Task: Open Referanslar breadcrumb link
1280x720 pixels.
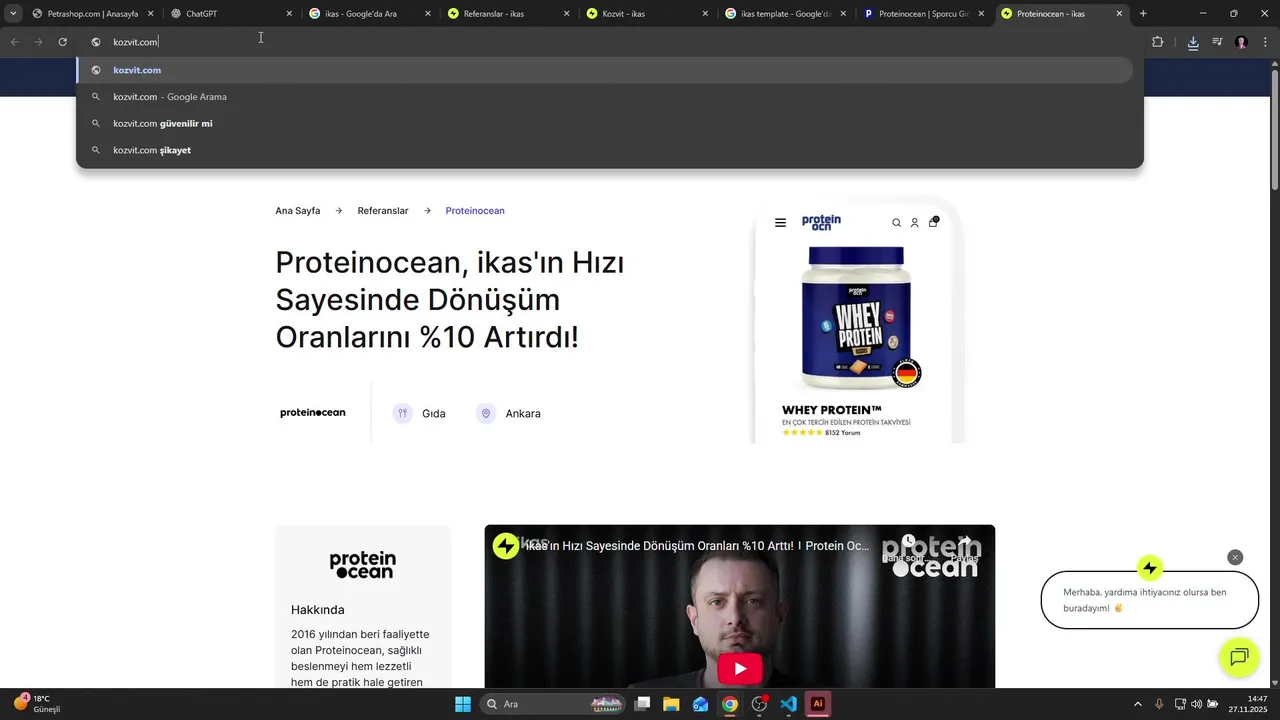Action: coord(383,211)
